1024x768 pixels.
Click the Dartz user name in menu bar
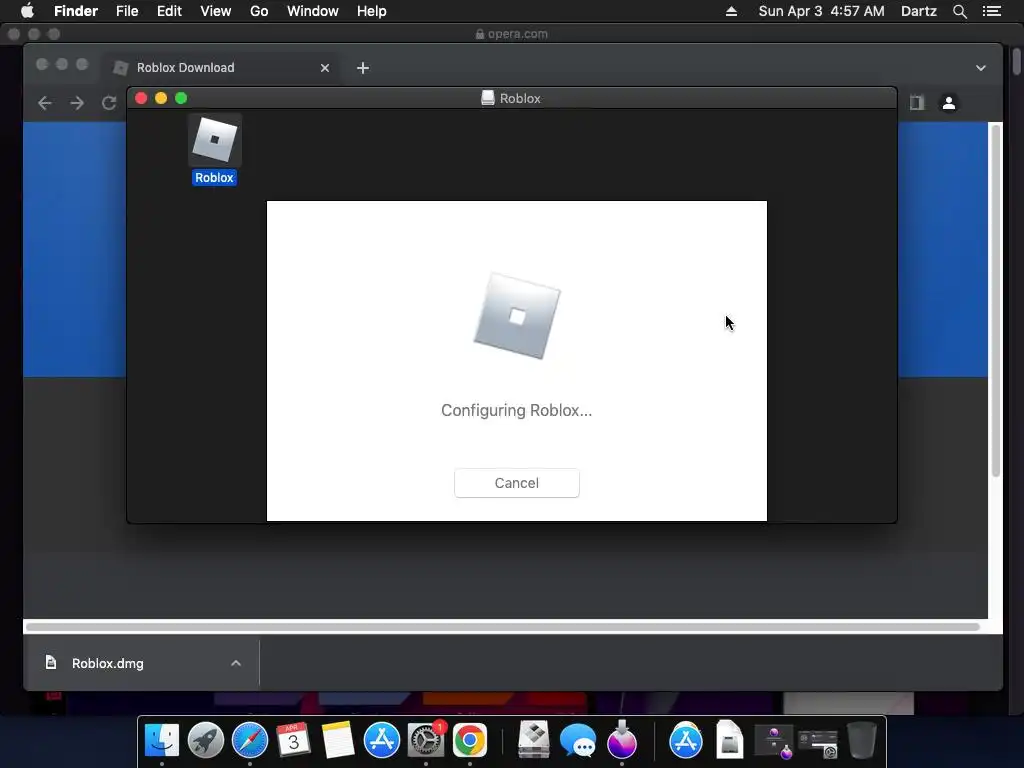pos(919,11)
